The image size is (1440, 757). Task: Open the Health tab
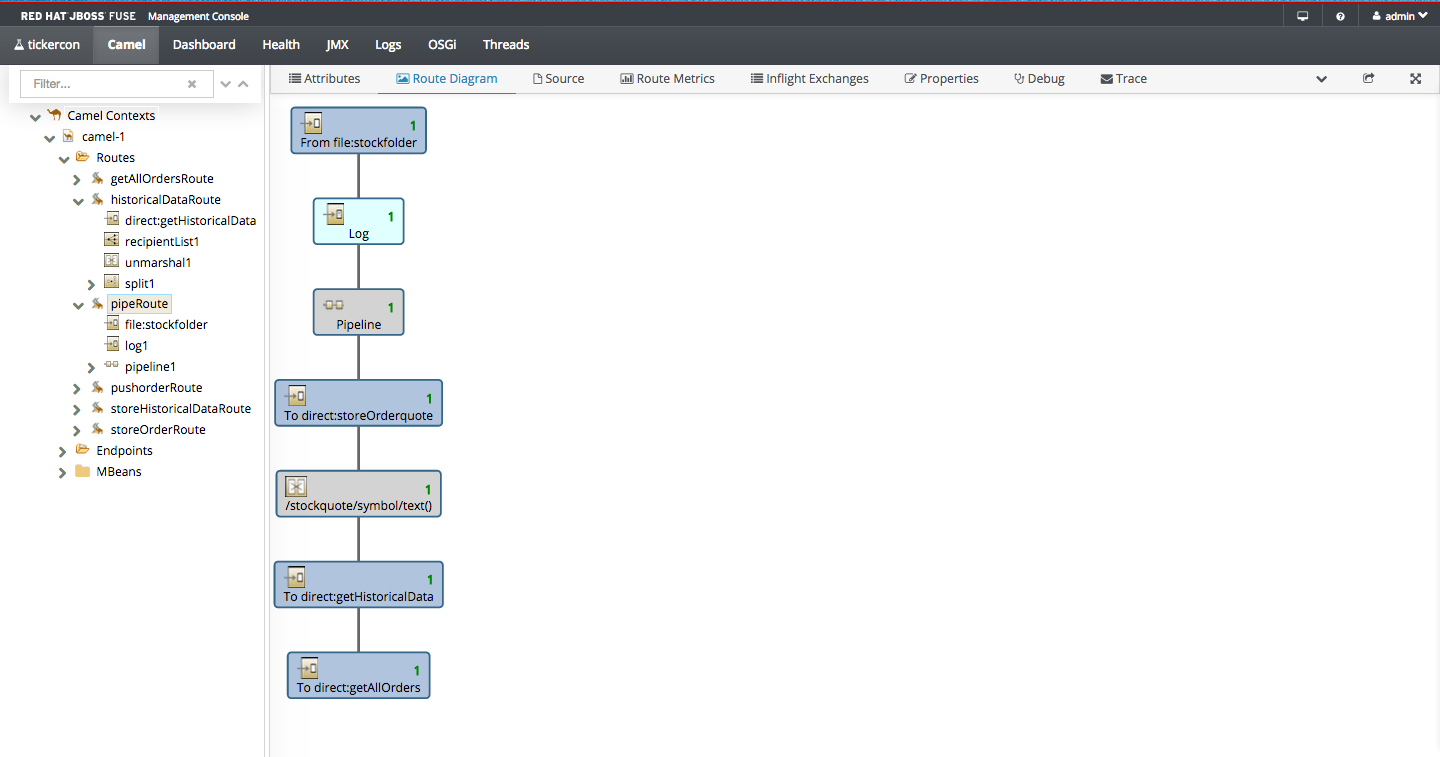tap(281, 44)
